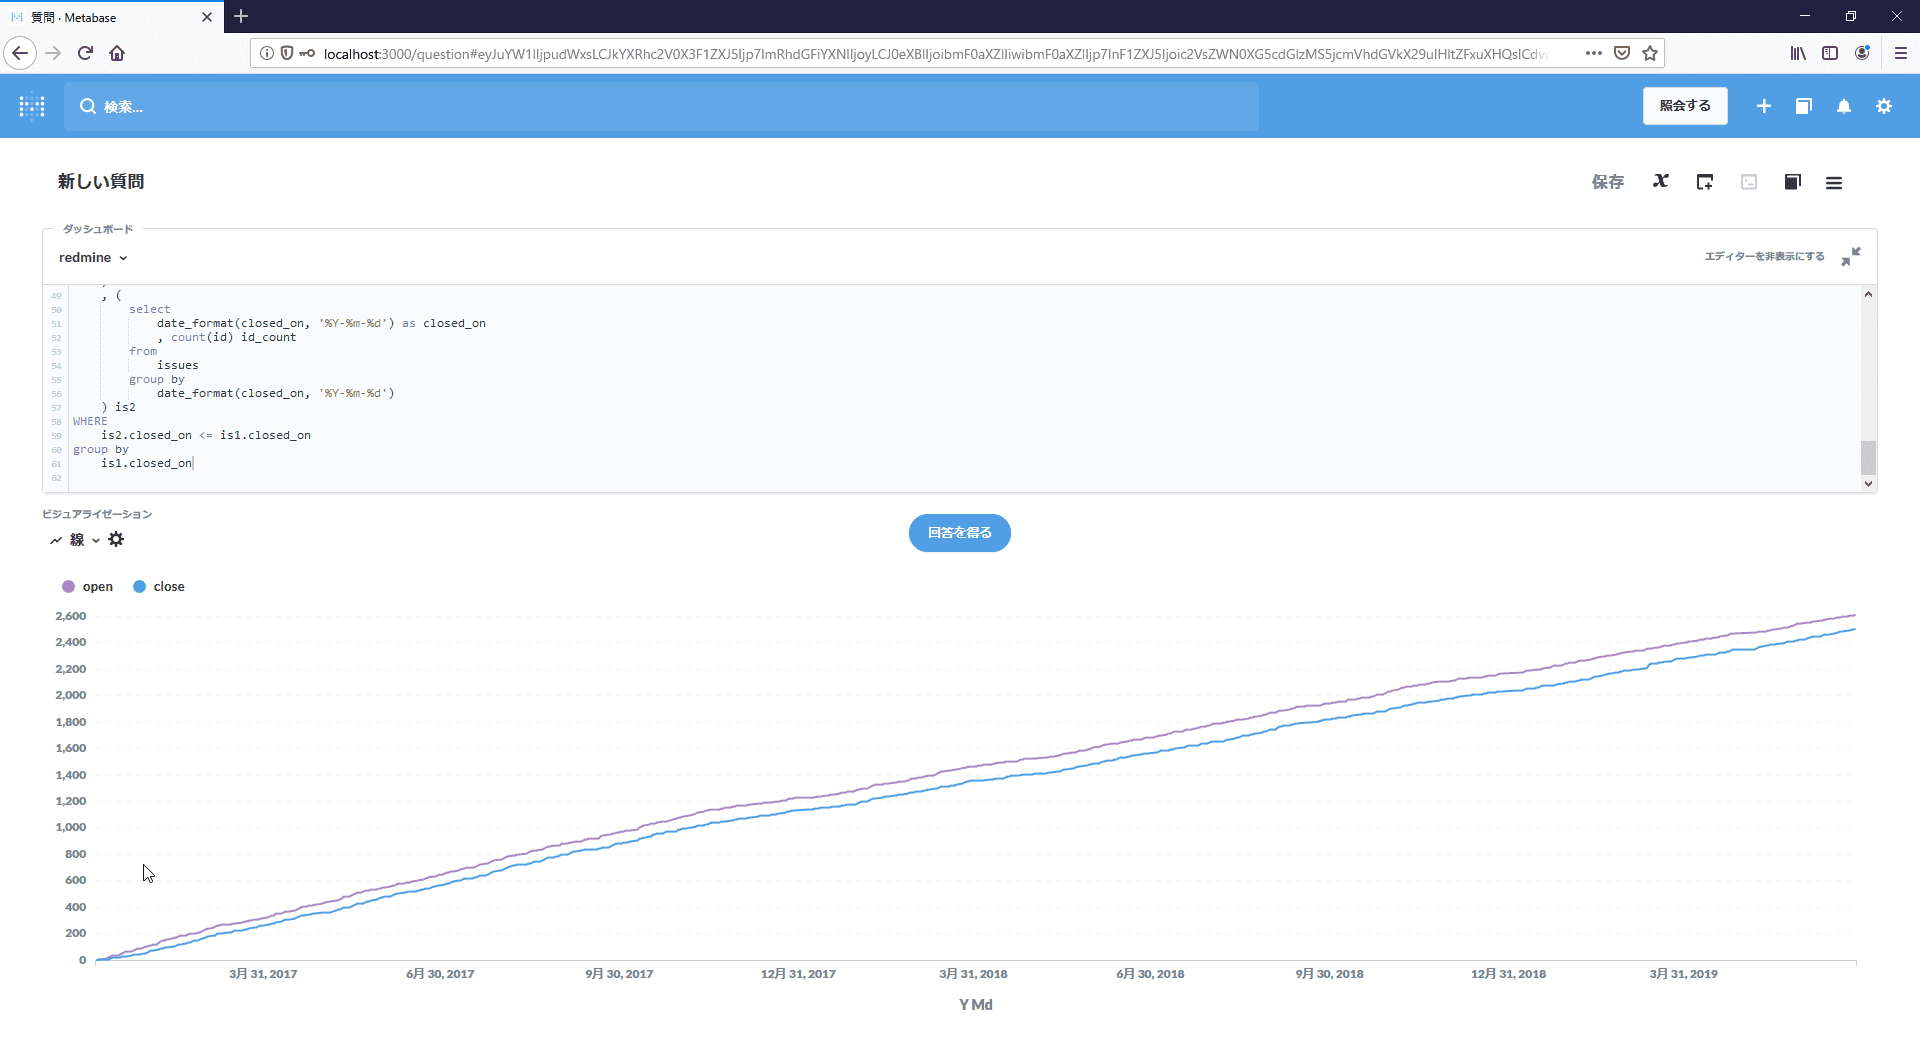
Task: Open the data reference icon near title
Action: pos(1793,182)
